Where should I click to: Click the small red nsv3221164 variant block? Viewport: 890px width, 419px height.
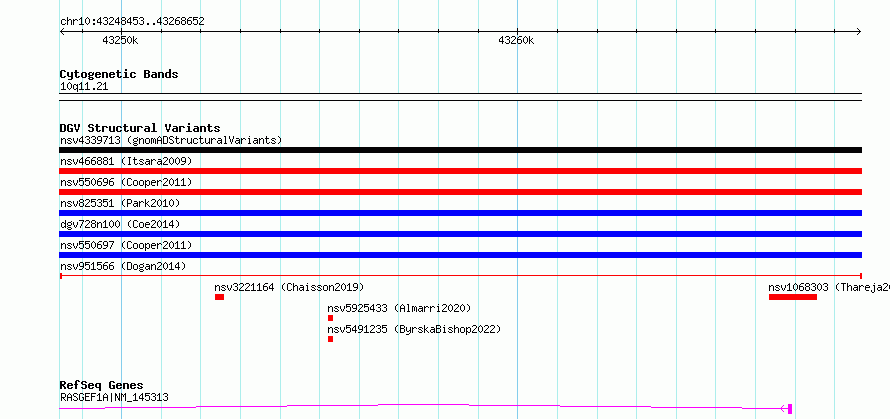(x=219, y=297)
